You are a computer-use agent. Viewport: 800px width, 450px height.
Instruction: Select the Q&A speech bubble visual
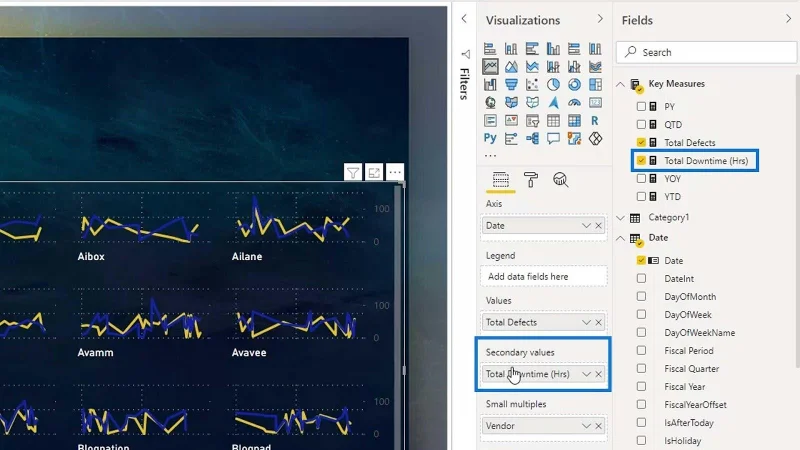553,138
